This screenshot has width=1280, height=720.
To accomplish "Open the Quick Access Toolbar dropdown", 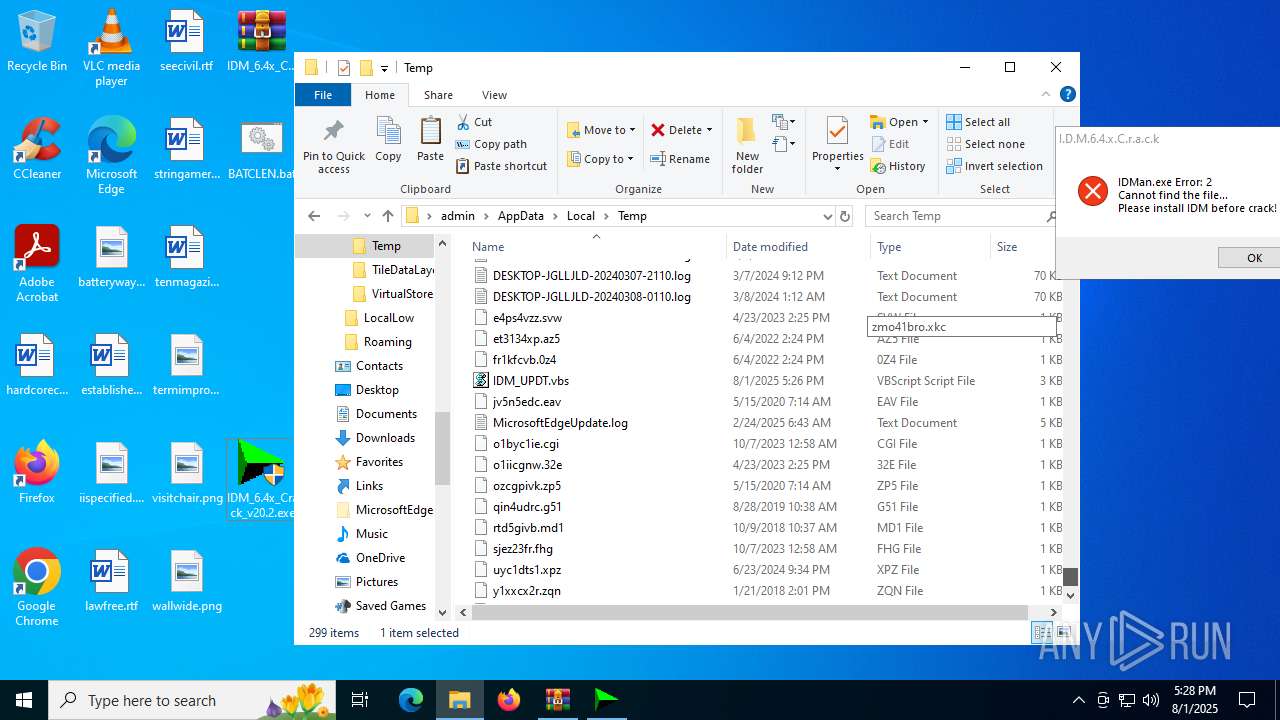I will [x=384, y=68].
